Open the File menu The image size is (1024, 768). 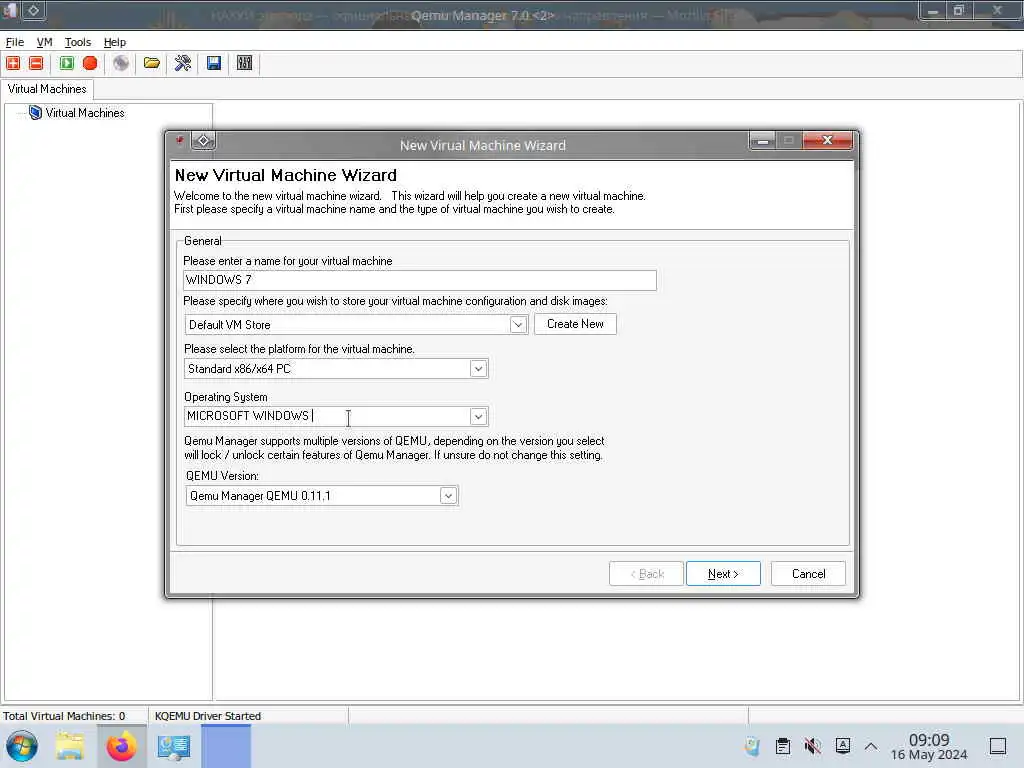tap(14, 42)
